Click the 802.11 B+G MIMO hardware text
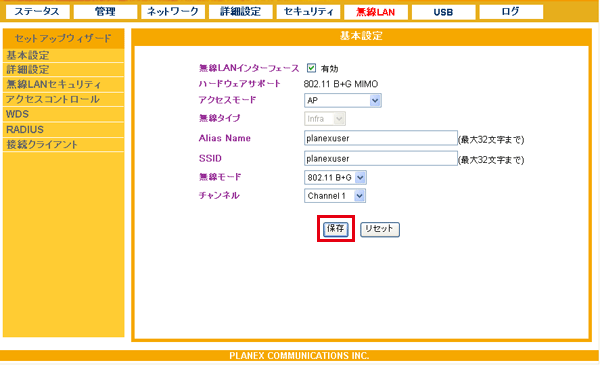This screenshot has height=365, width=600. tap(341, 84)
